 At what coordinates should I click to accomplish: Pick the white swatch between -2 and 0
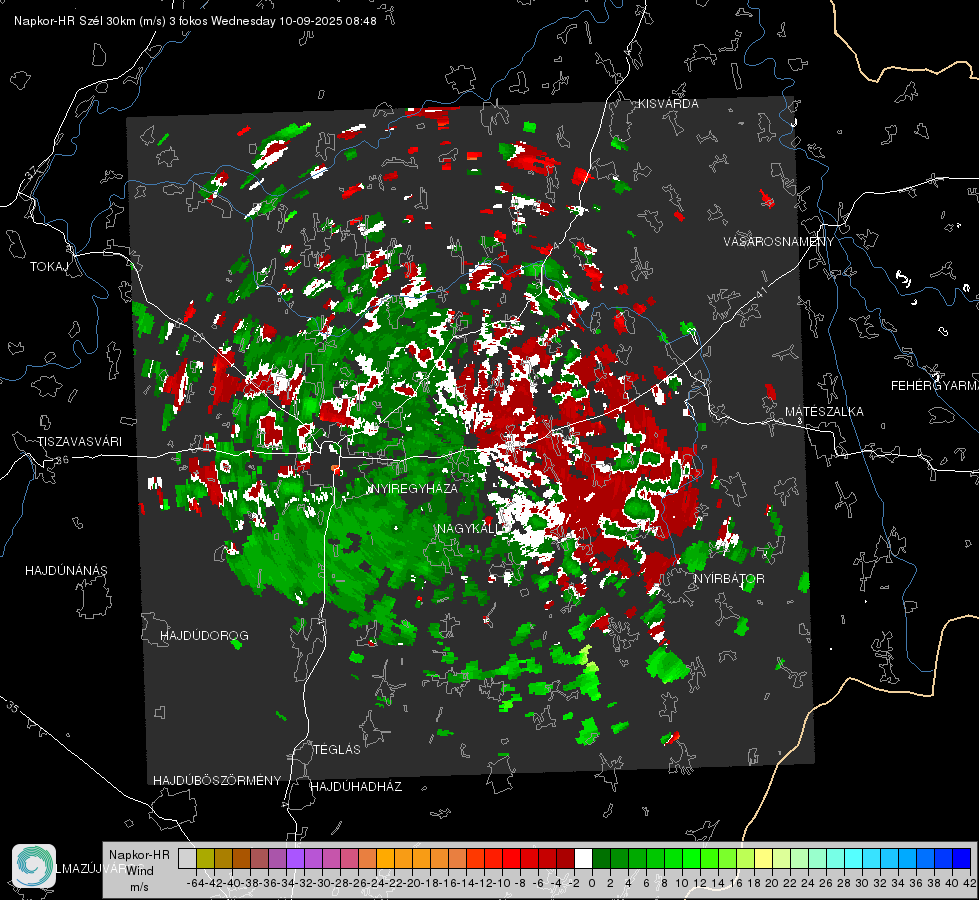pyautogui.click(x=583, y=858)
